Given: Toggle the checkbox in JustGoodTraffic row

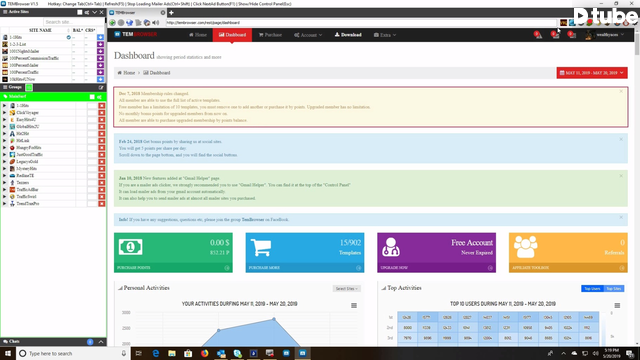Looking at the screenshot, I should pyautogui.click(x=92, y=155).
